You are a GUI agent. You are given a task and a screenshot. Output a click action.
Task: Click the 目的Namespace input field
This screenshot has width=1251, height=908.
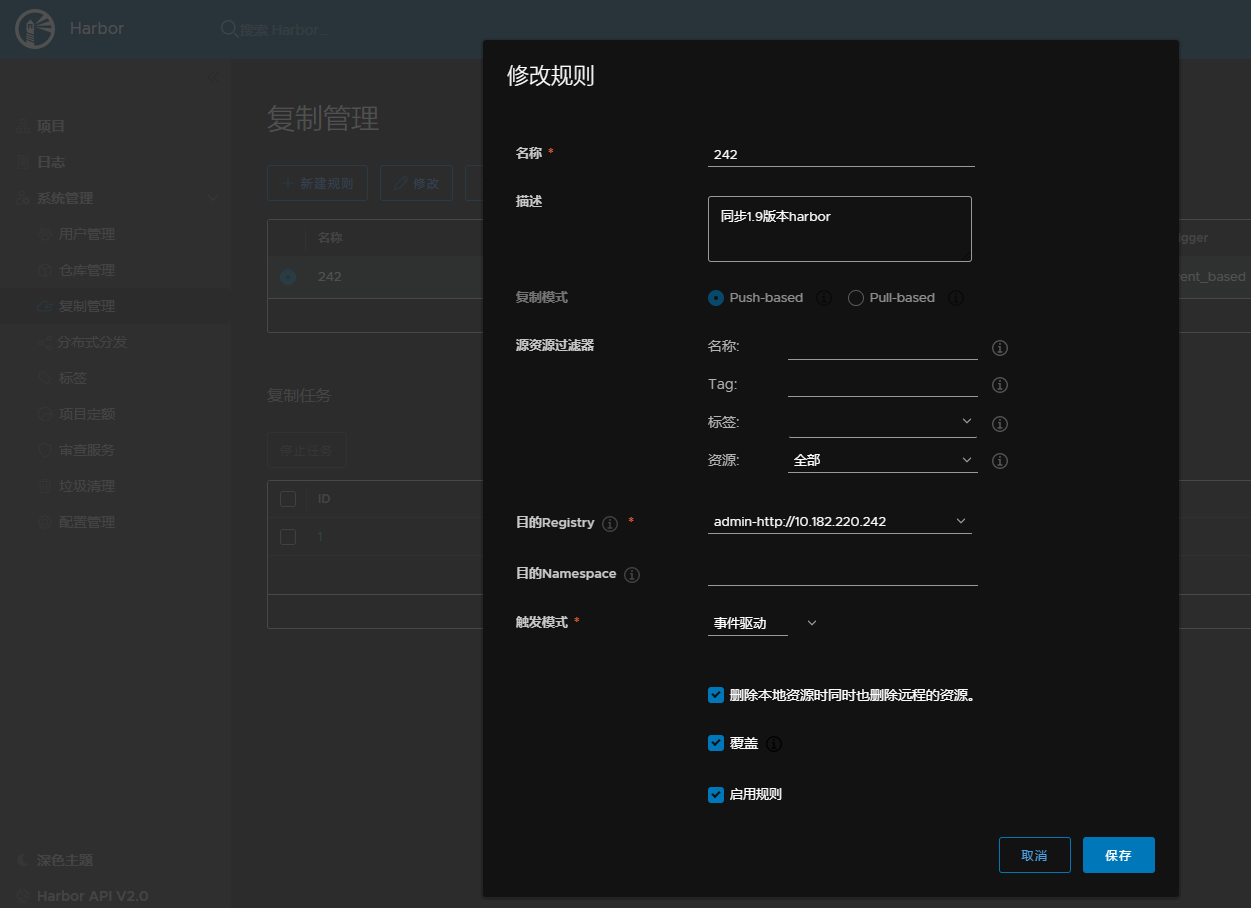(x=843, y=573)
